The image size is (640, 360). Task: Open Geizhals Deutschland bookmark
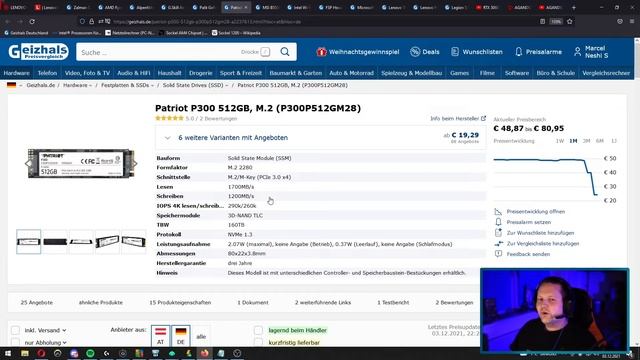point(26,33)
